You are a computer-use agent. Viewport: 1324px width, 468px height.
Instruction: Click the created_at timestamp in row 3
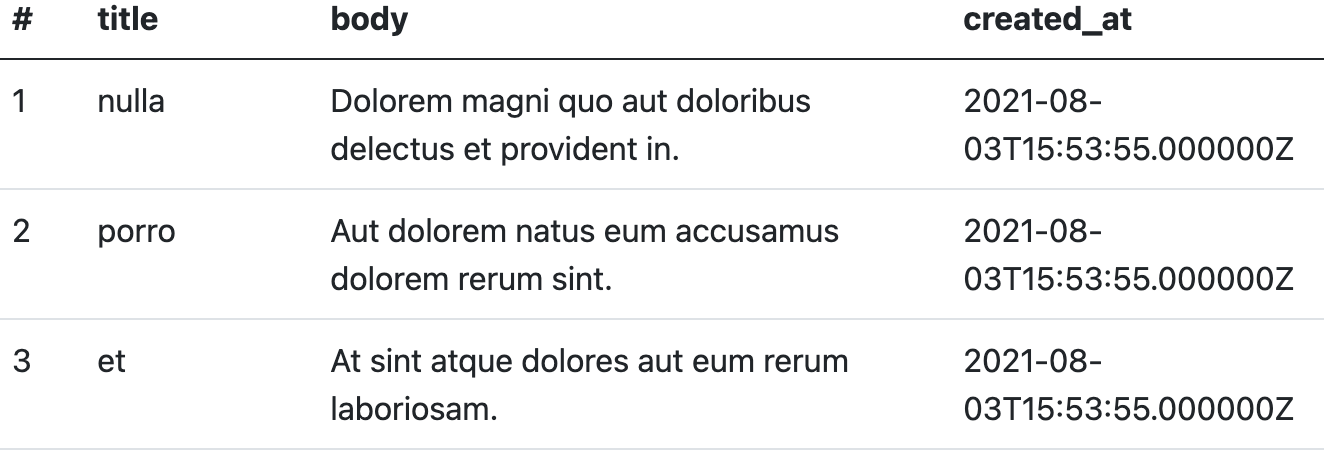pos(1129,386)
